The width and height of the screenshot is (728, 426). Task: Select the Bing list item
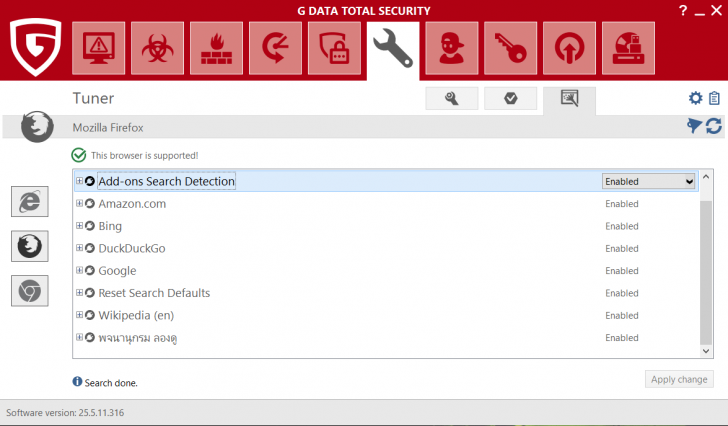point(110,226)
